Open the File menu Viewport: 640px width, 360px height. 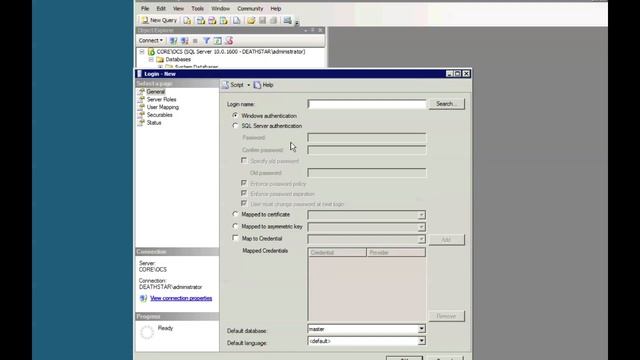pyautogui.click(x=145, y=9)
